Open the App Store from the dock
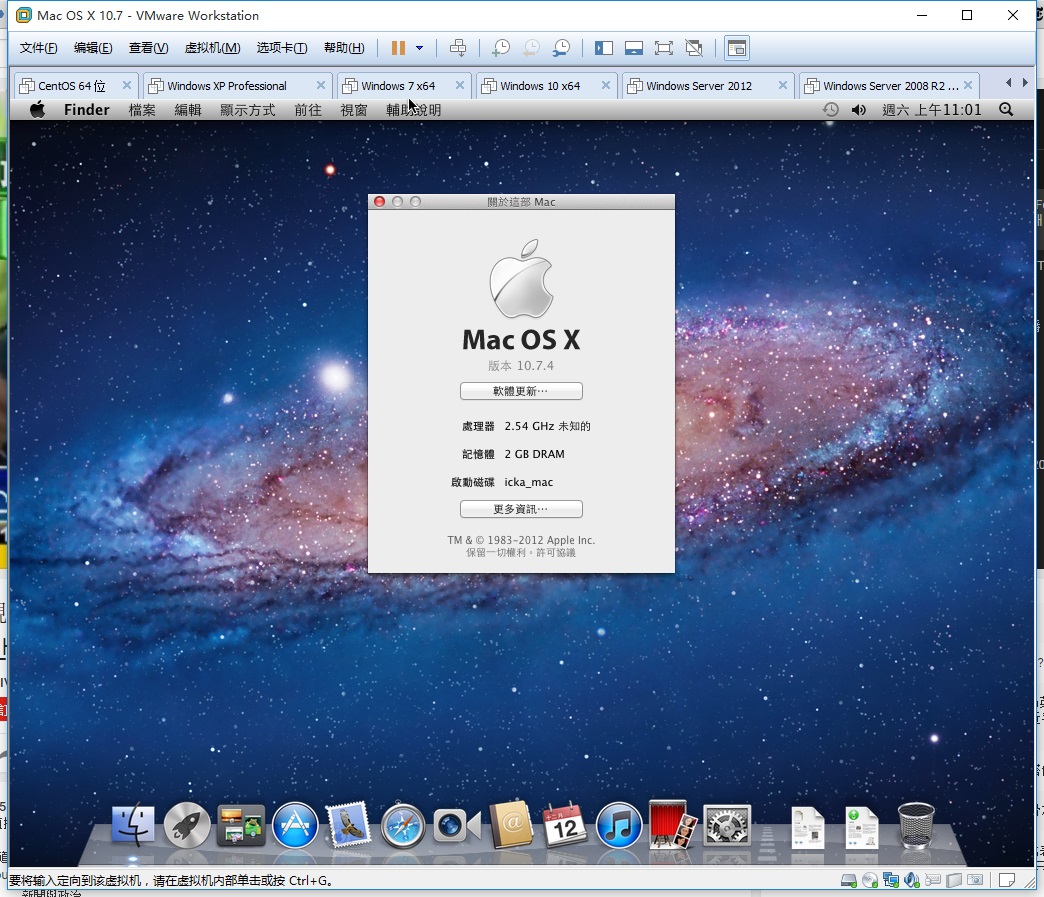Screen dimensions: 1044x897 pos(295,826)
